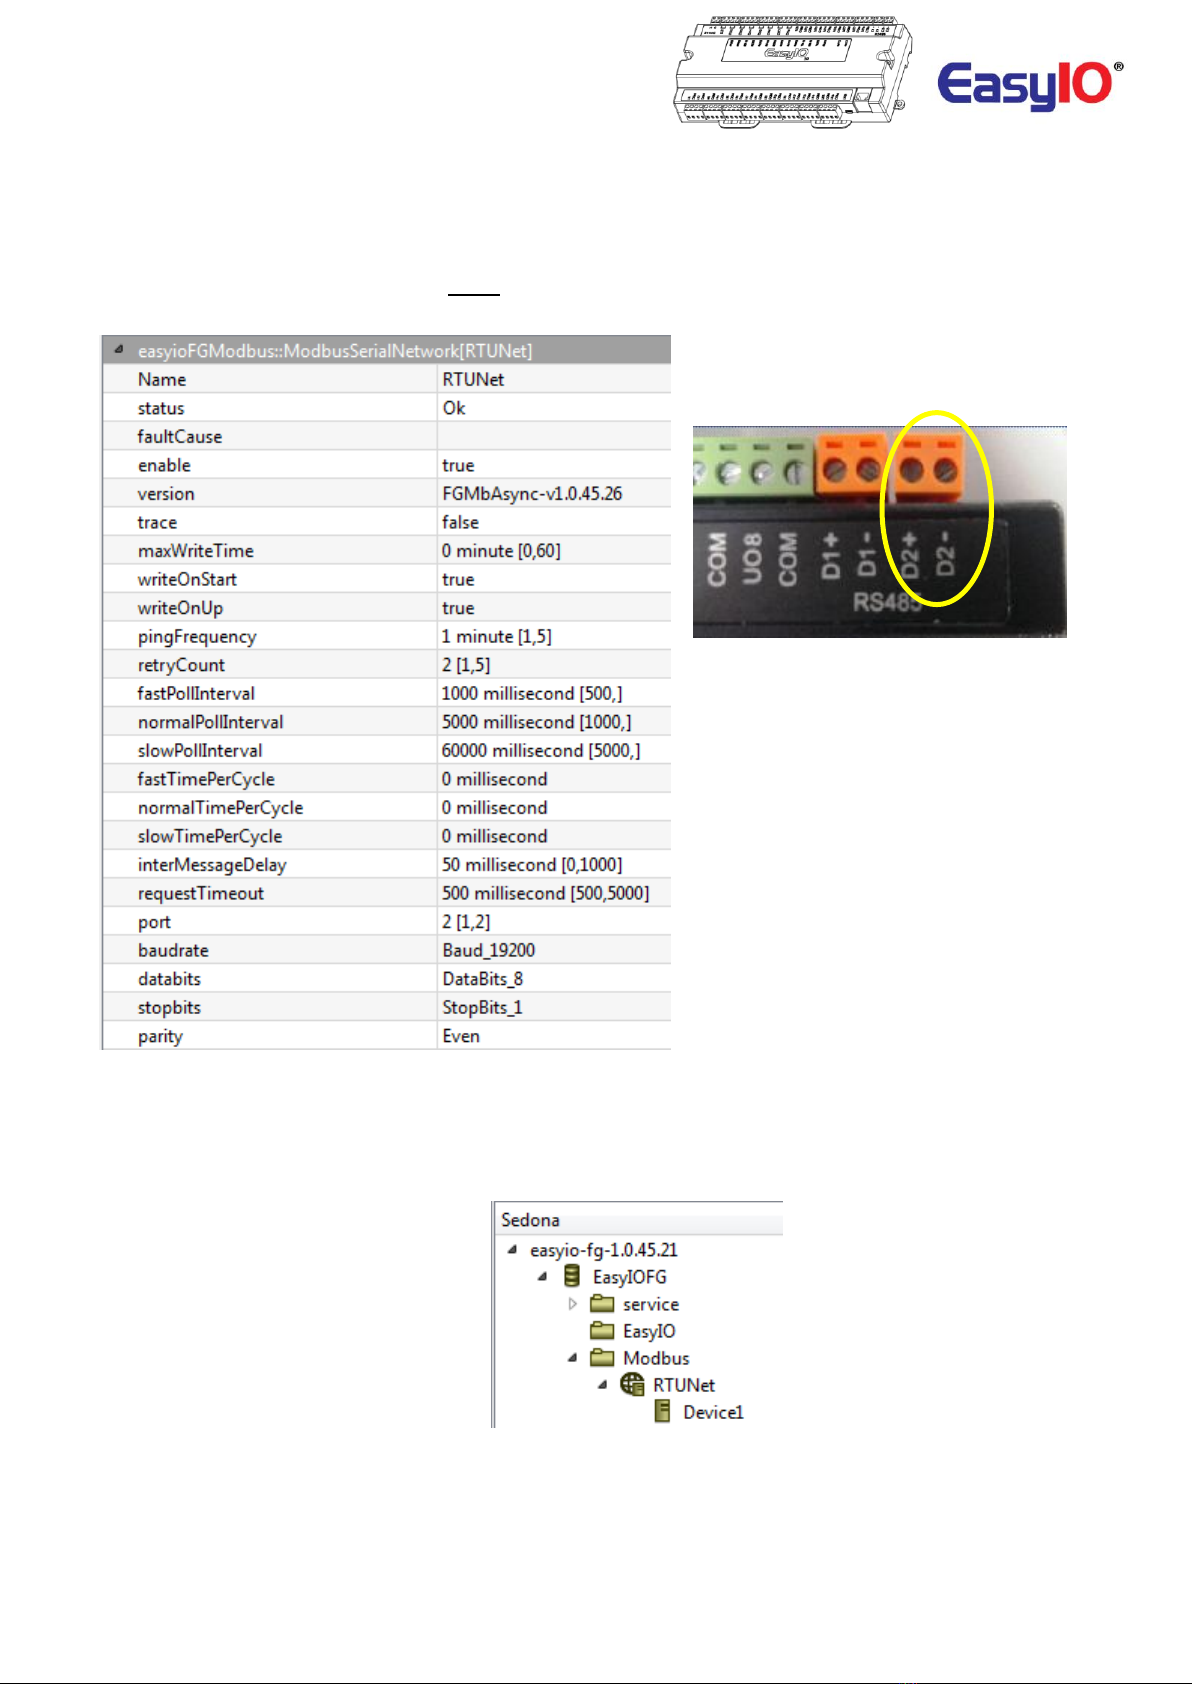
Task: Select the service tree item
Action: coord(651,1304)
